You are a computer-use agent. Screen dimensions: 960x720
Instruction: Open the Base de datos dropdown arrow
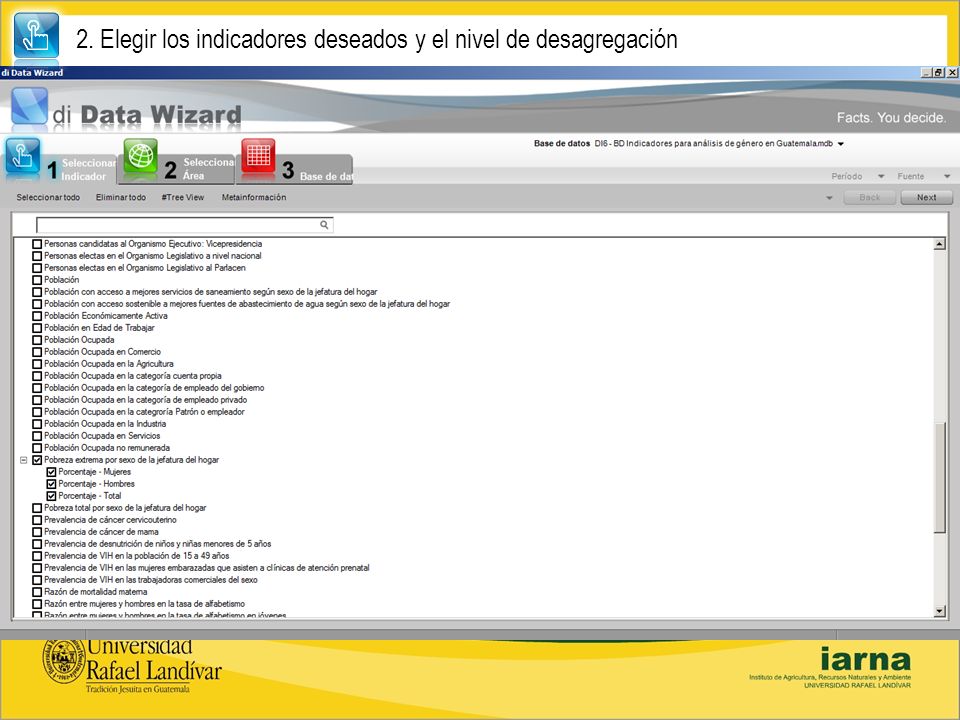point(841,144)
